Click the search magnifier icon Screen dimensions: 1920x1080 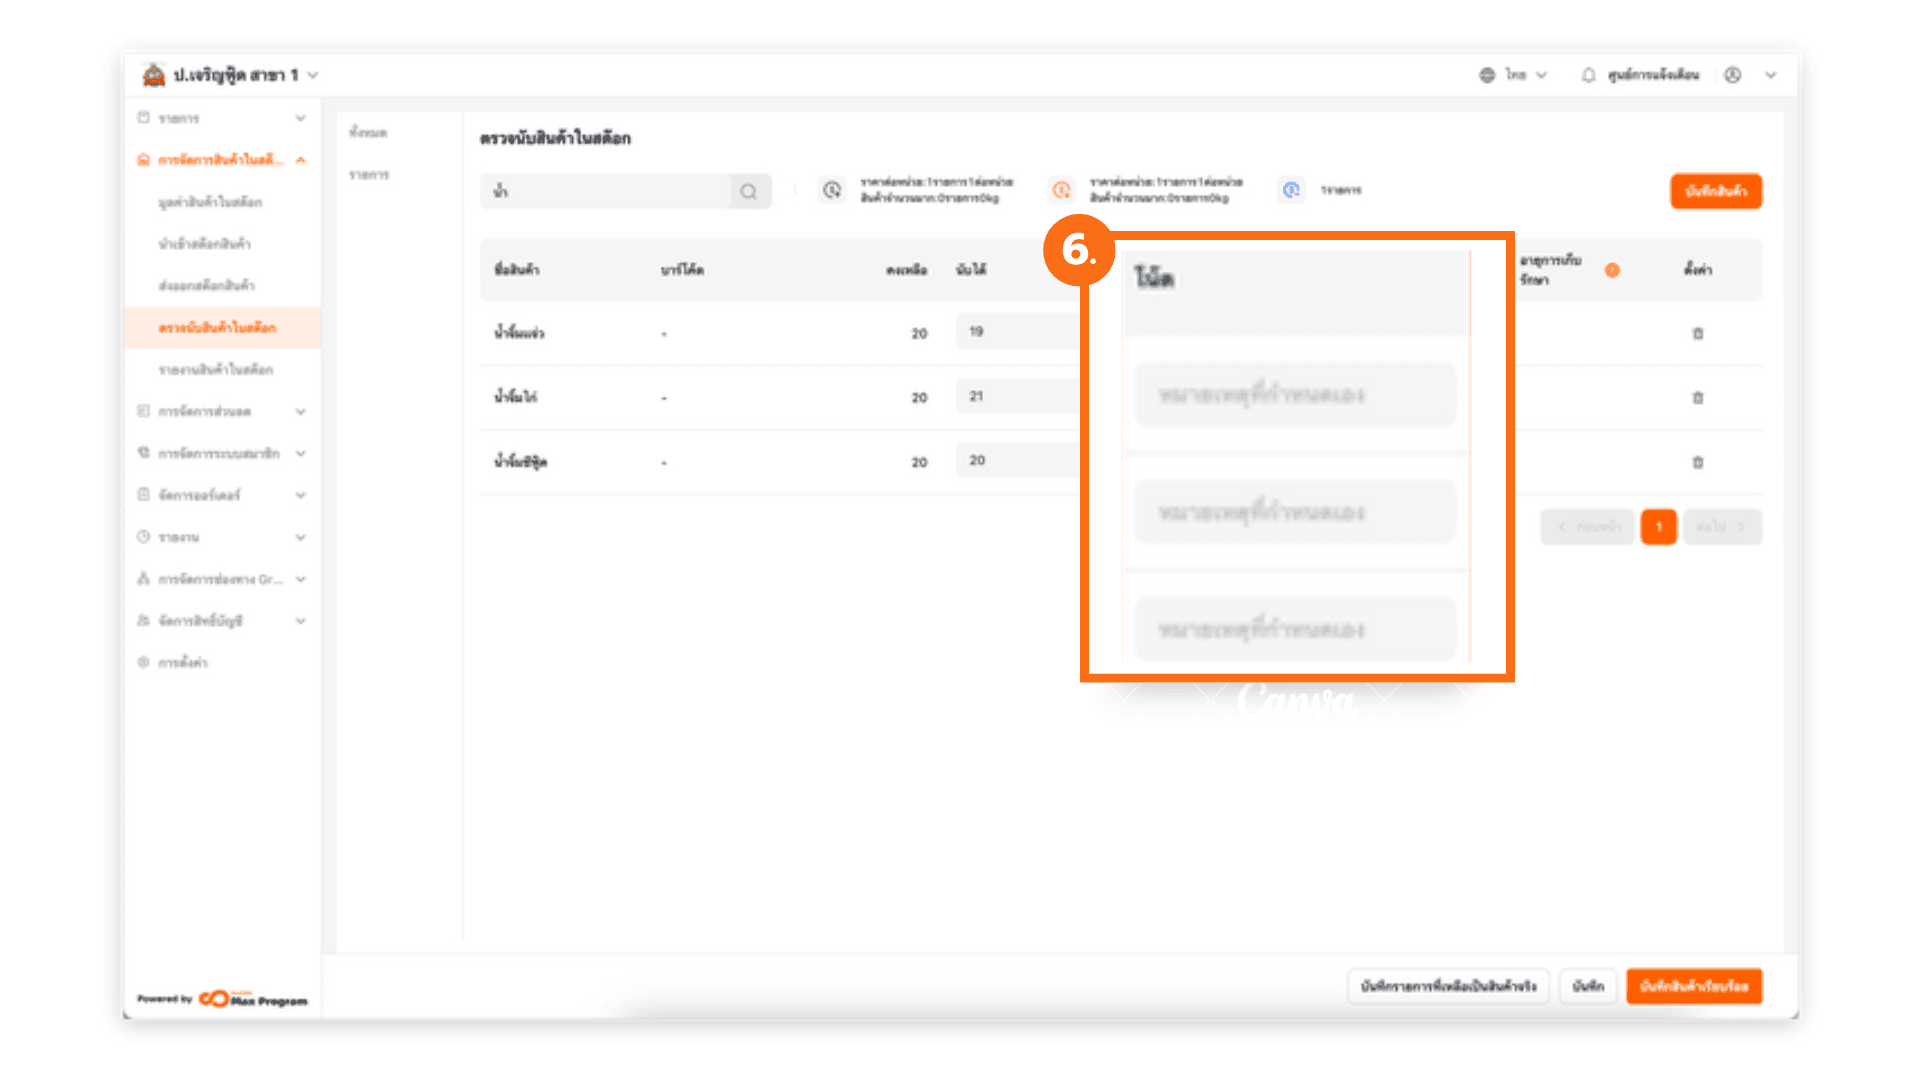coord(748,191)
